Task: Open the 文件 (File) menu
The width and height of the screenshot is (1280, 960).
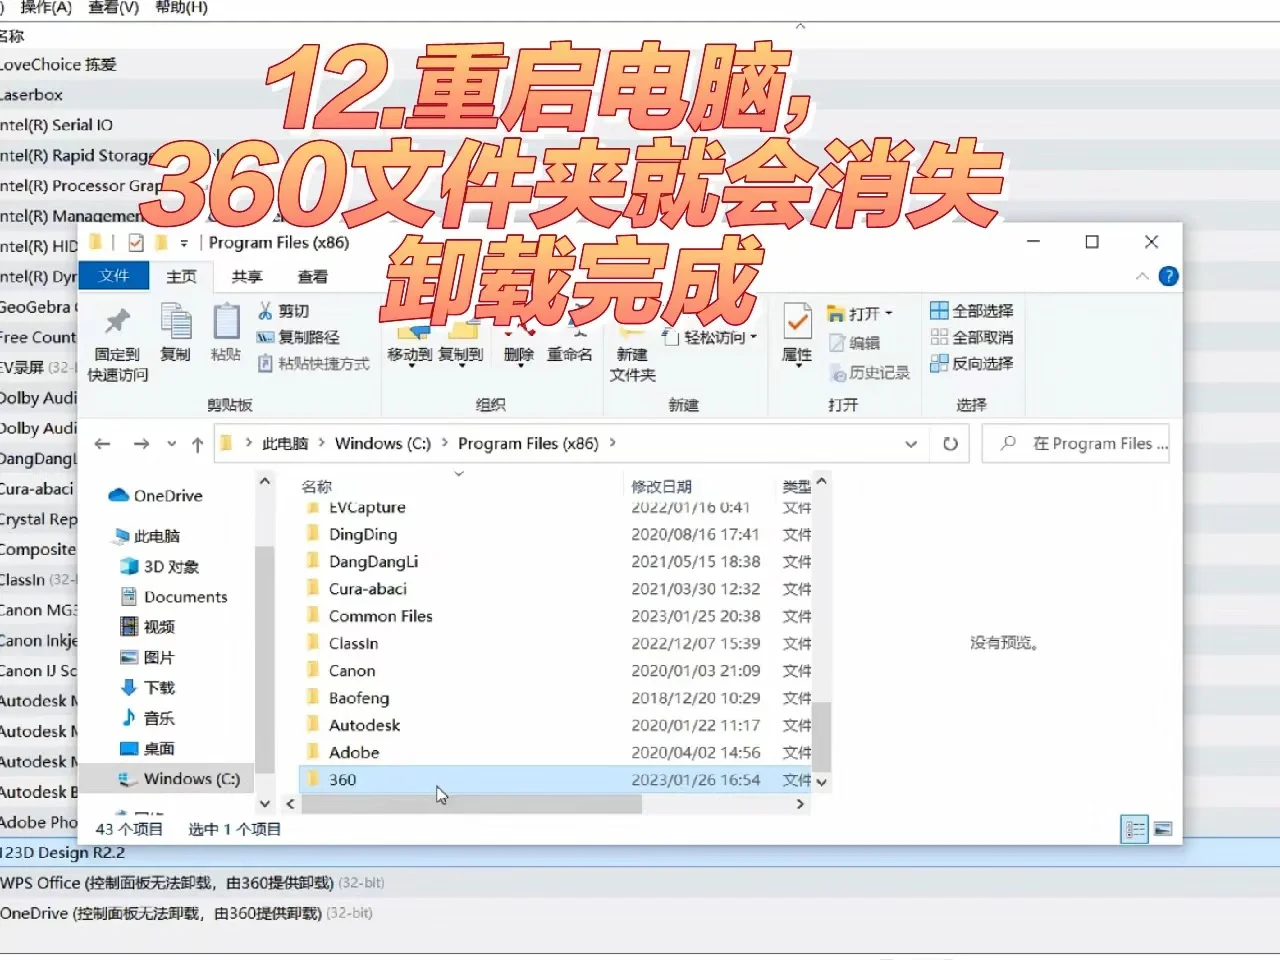Action: pyautogui.click(x=114, y=276)
